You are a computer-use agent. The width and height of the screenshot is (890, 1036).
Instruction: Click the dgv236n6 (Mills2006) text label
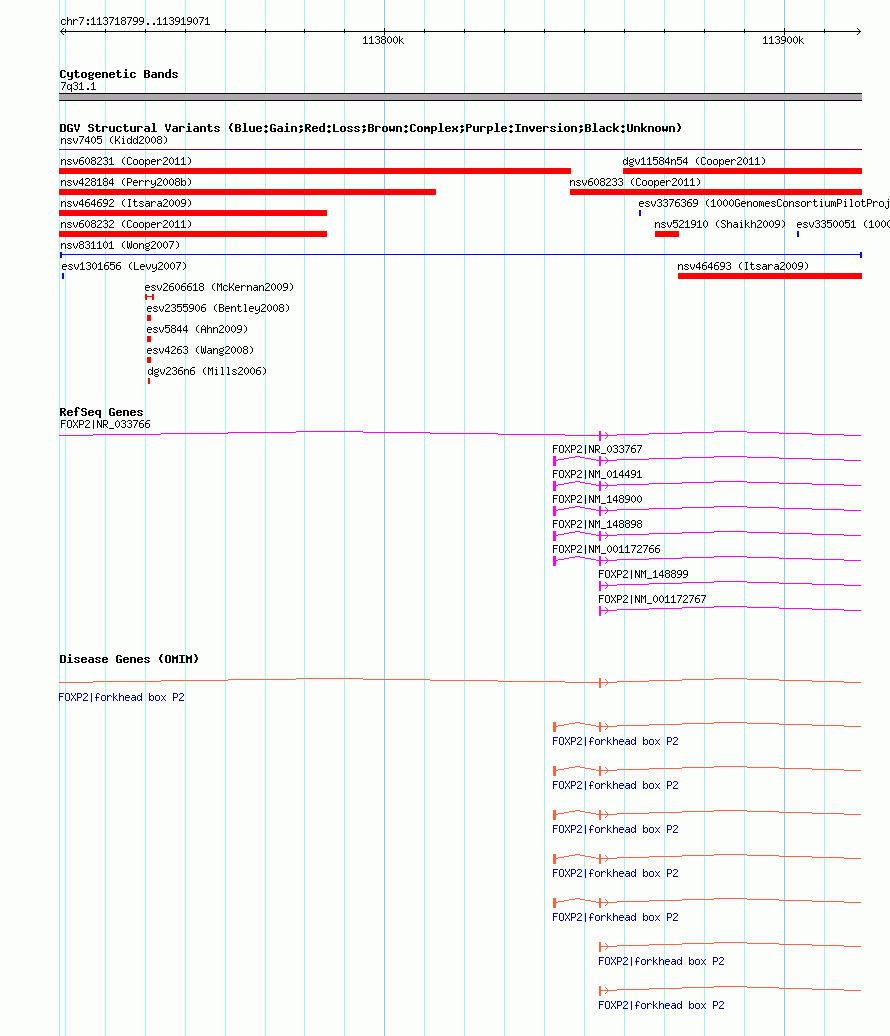(207, 371)
